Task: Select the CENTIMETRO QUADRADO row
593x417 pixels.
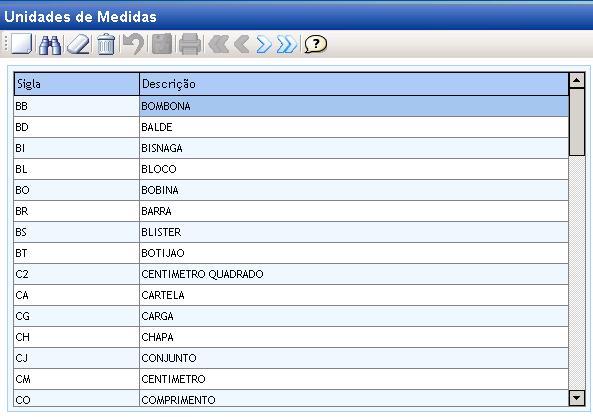Action: (291, 274)
